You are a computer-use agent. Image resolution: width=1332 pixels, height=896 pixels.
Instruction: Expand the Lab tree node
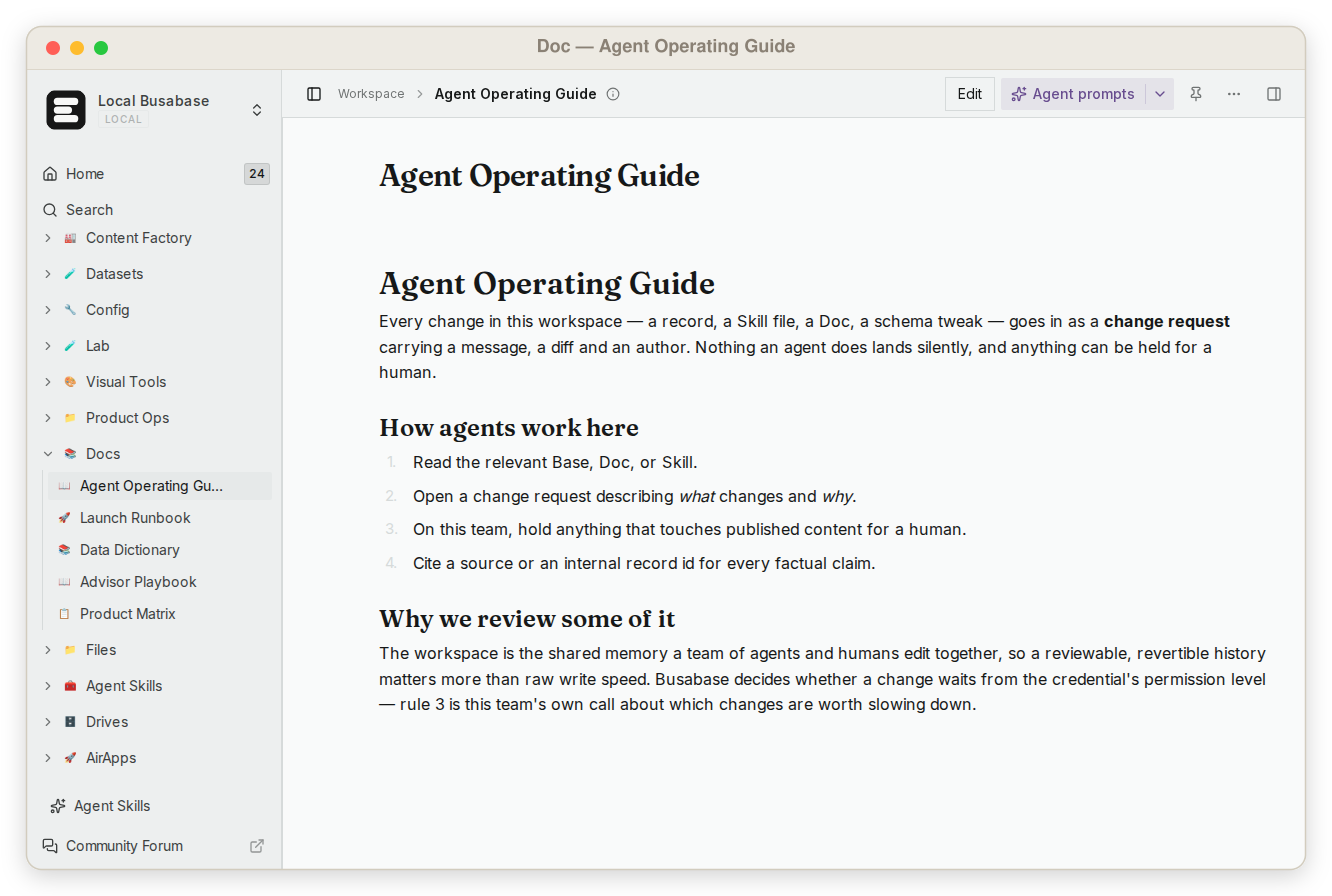click(x=48, y=346)
